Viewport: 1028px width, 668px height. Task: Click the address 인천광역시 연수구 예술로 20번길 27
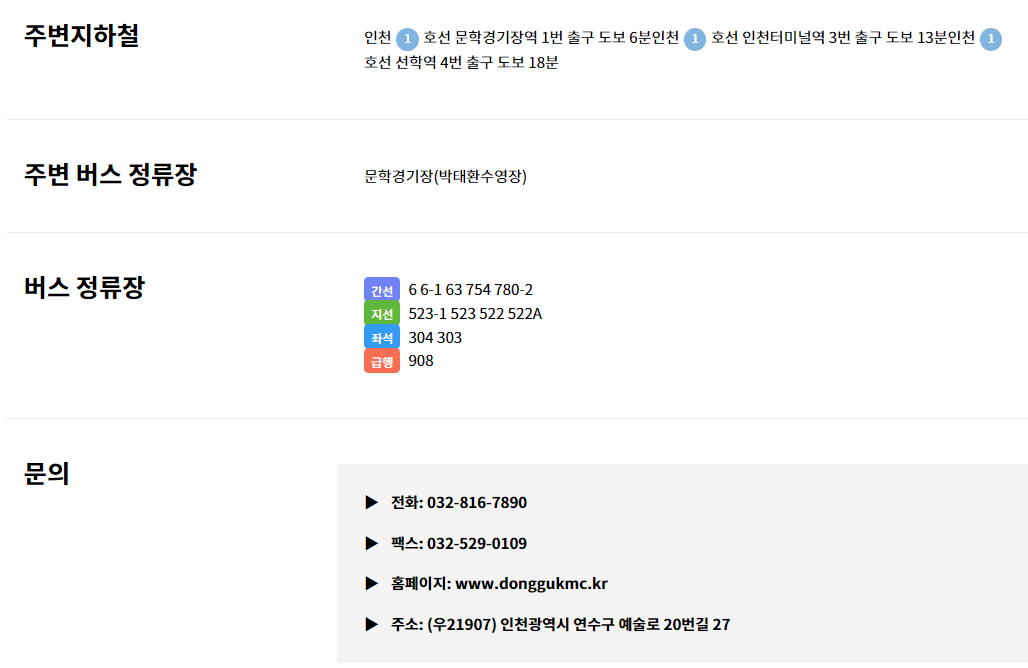coord(615,625)
